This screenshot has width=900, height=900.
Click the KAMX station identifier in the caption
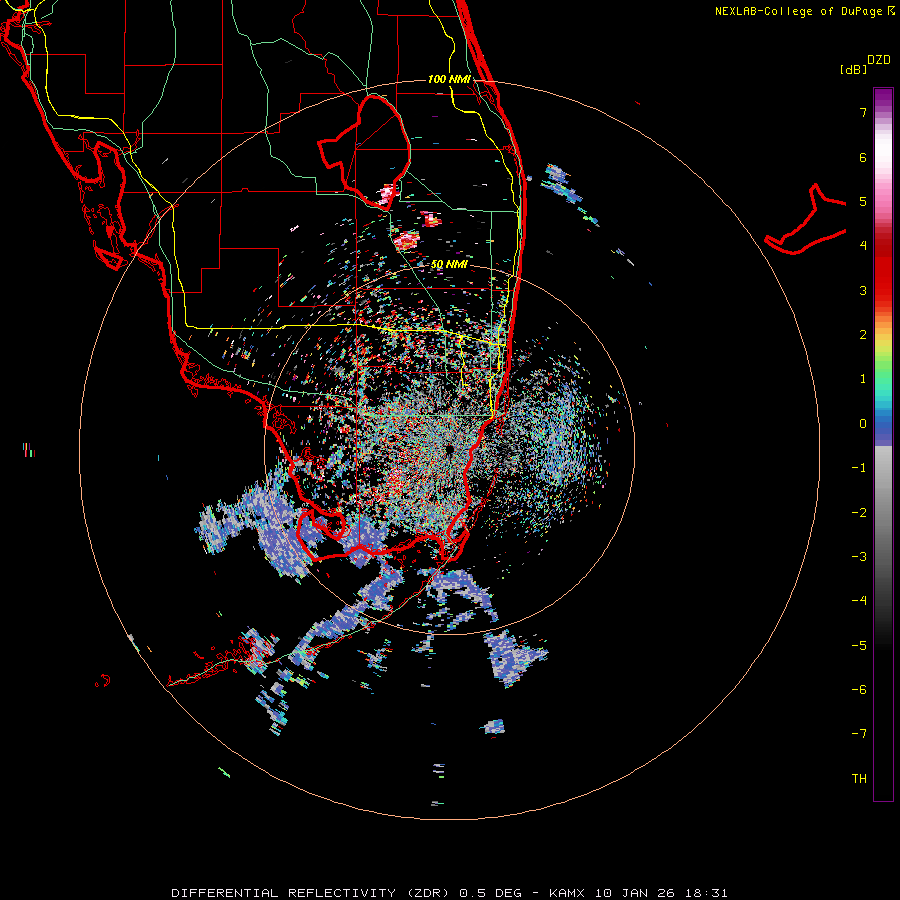568,893
